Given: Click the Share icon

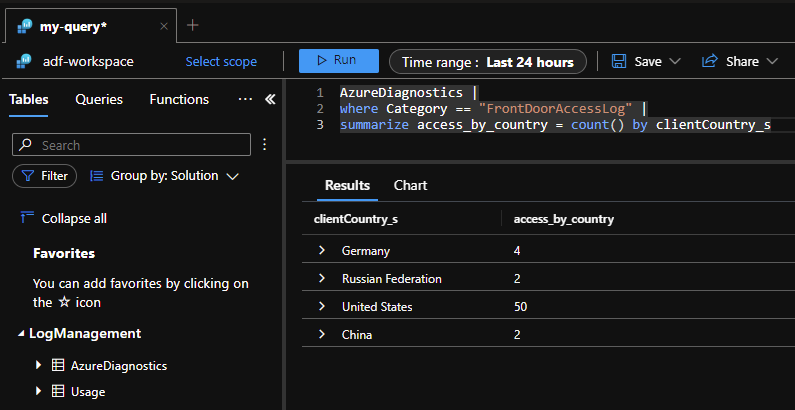Looking at the screenshot, I should click(710, 61).
